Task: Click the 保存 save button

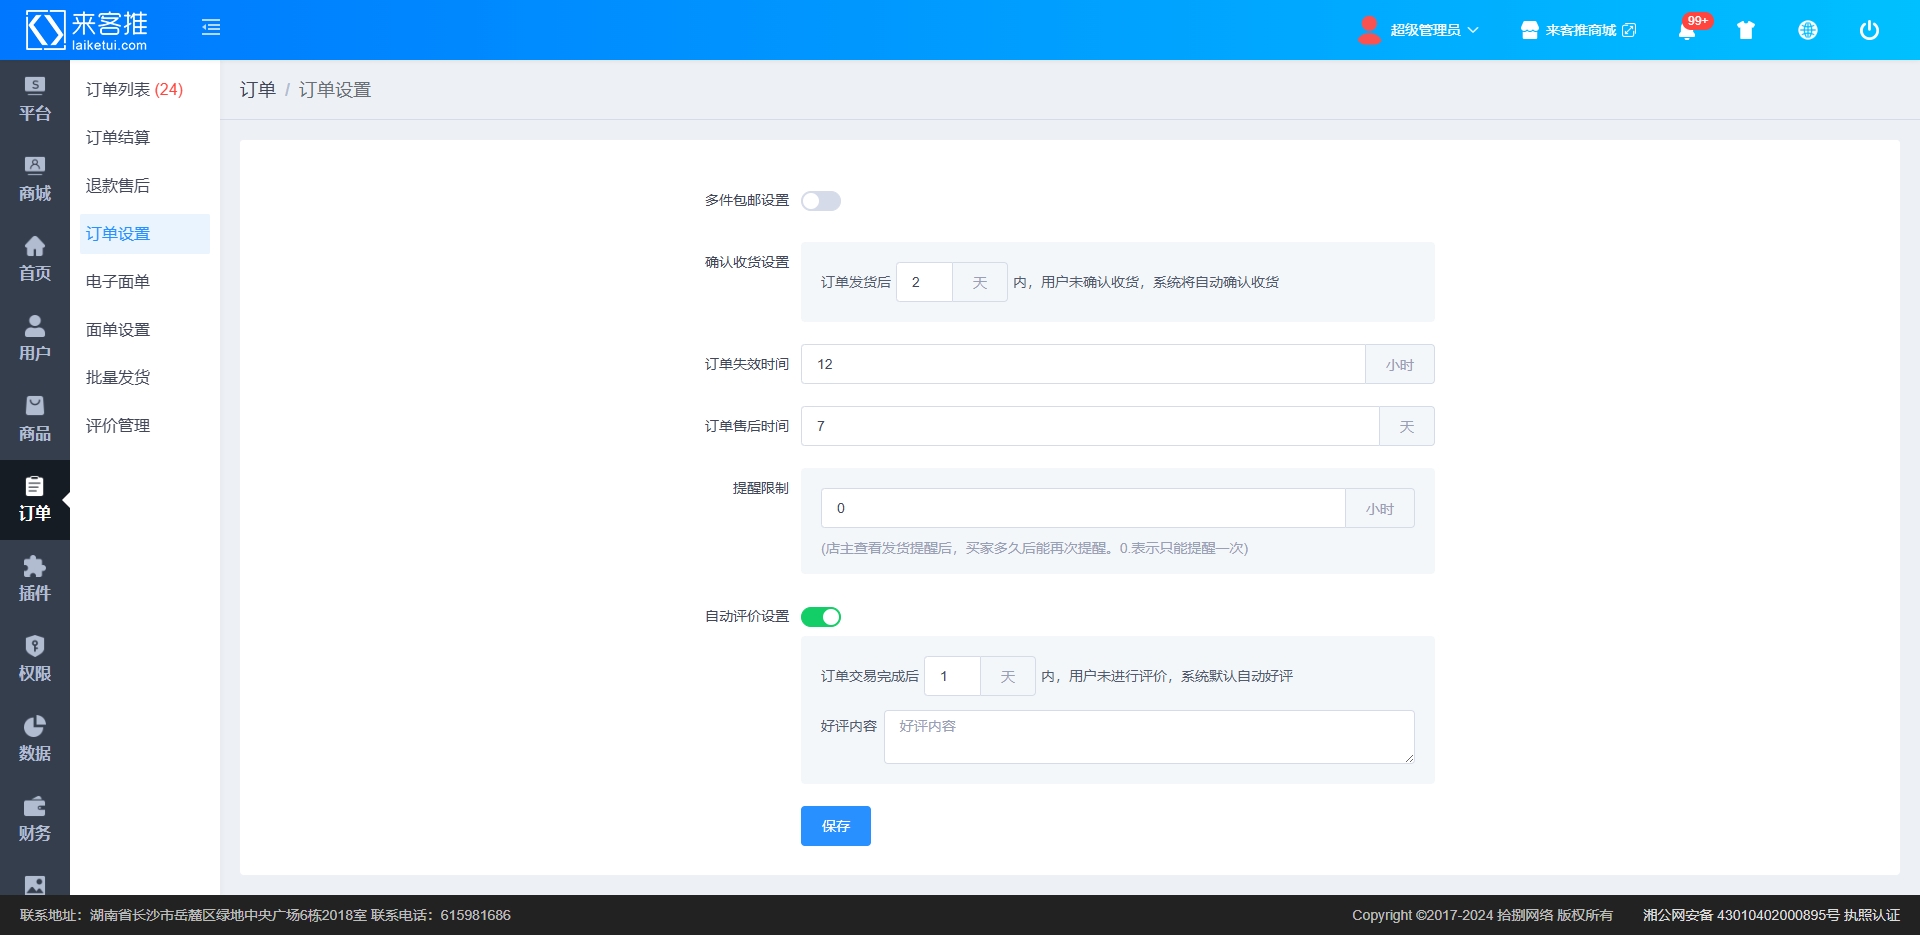Action: pos(835,826)
